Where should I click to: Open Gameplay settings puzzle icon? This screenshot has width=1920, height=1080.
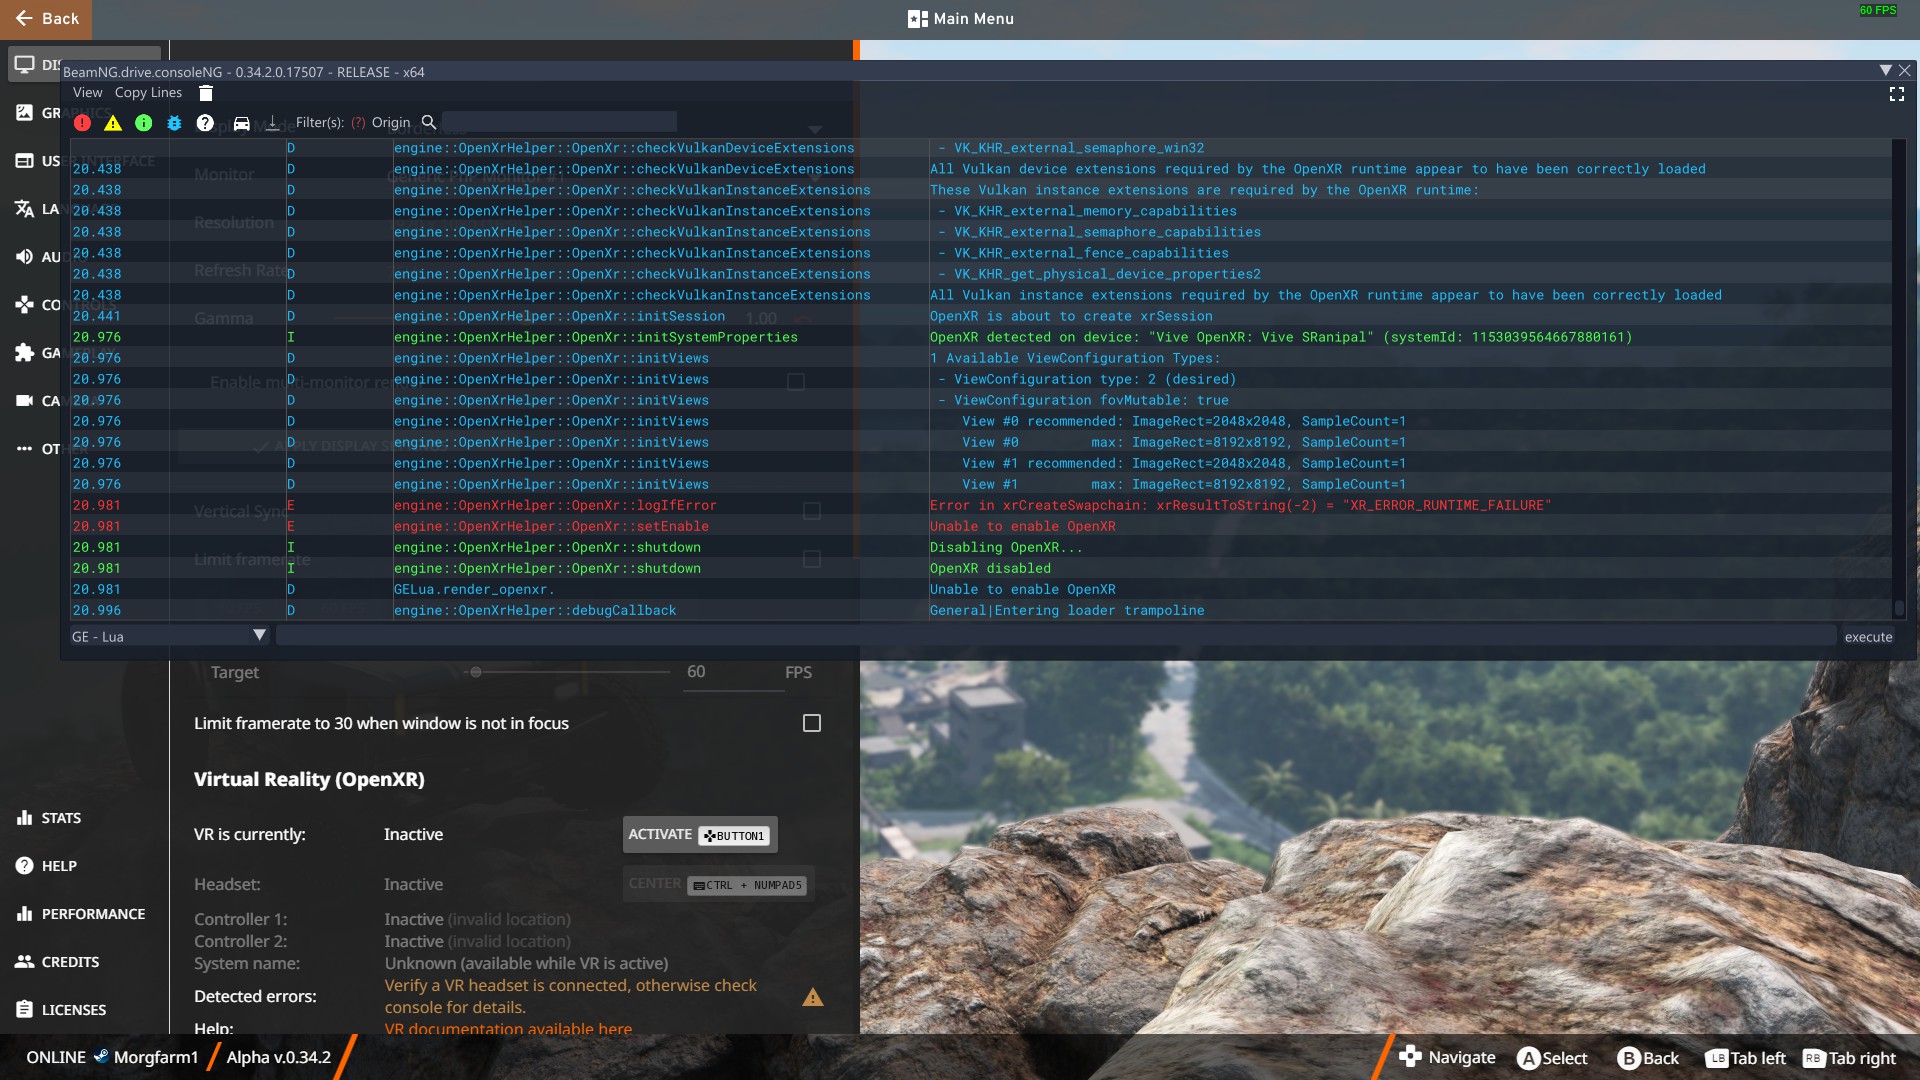24,353
